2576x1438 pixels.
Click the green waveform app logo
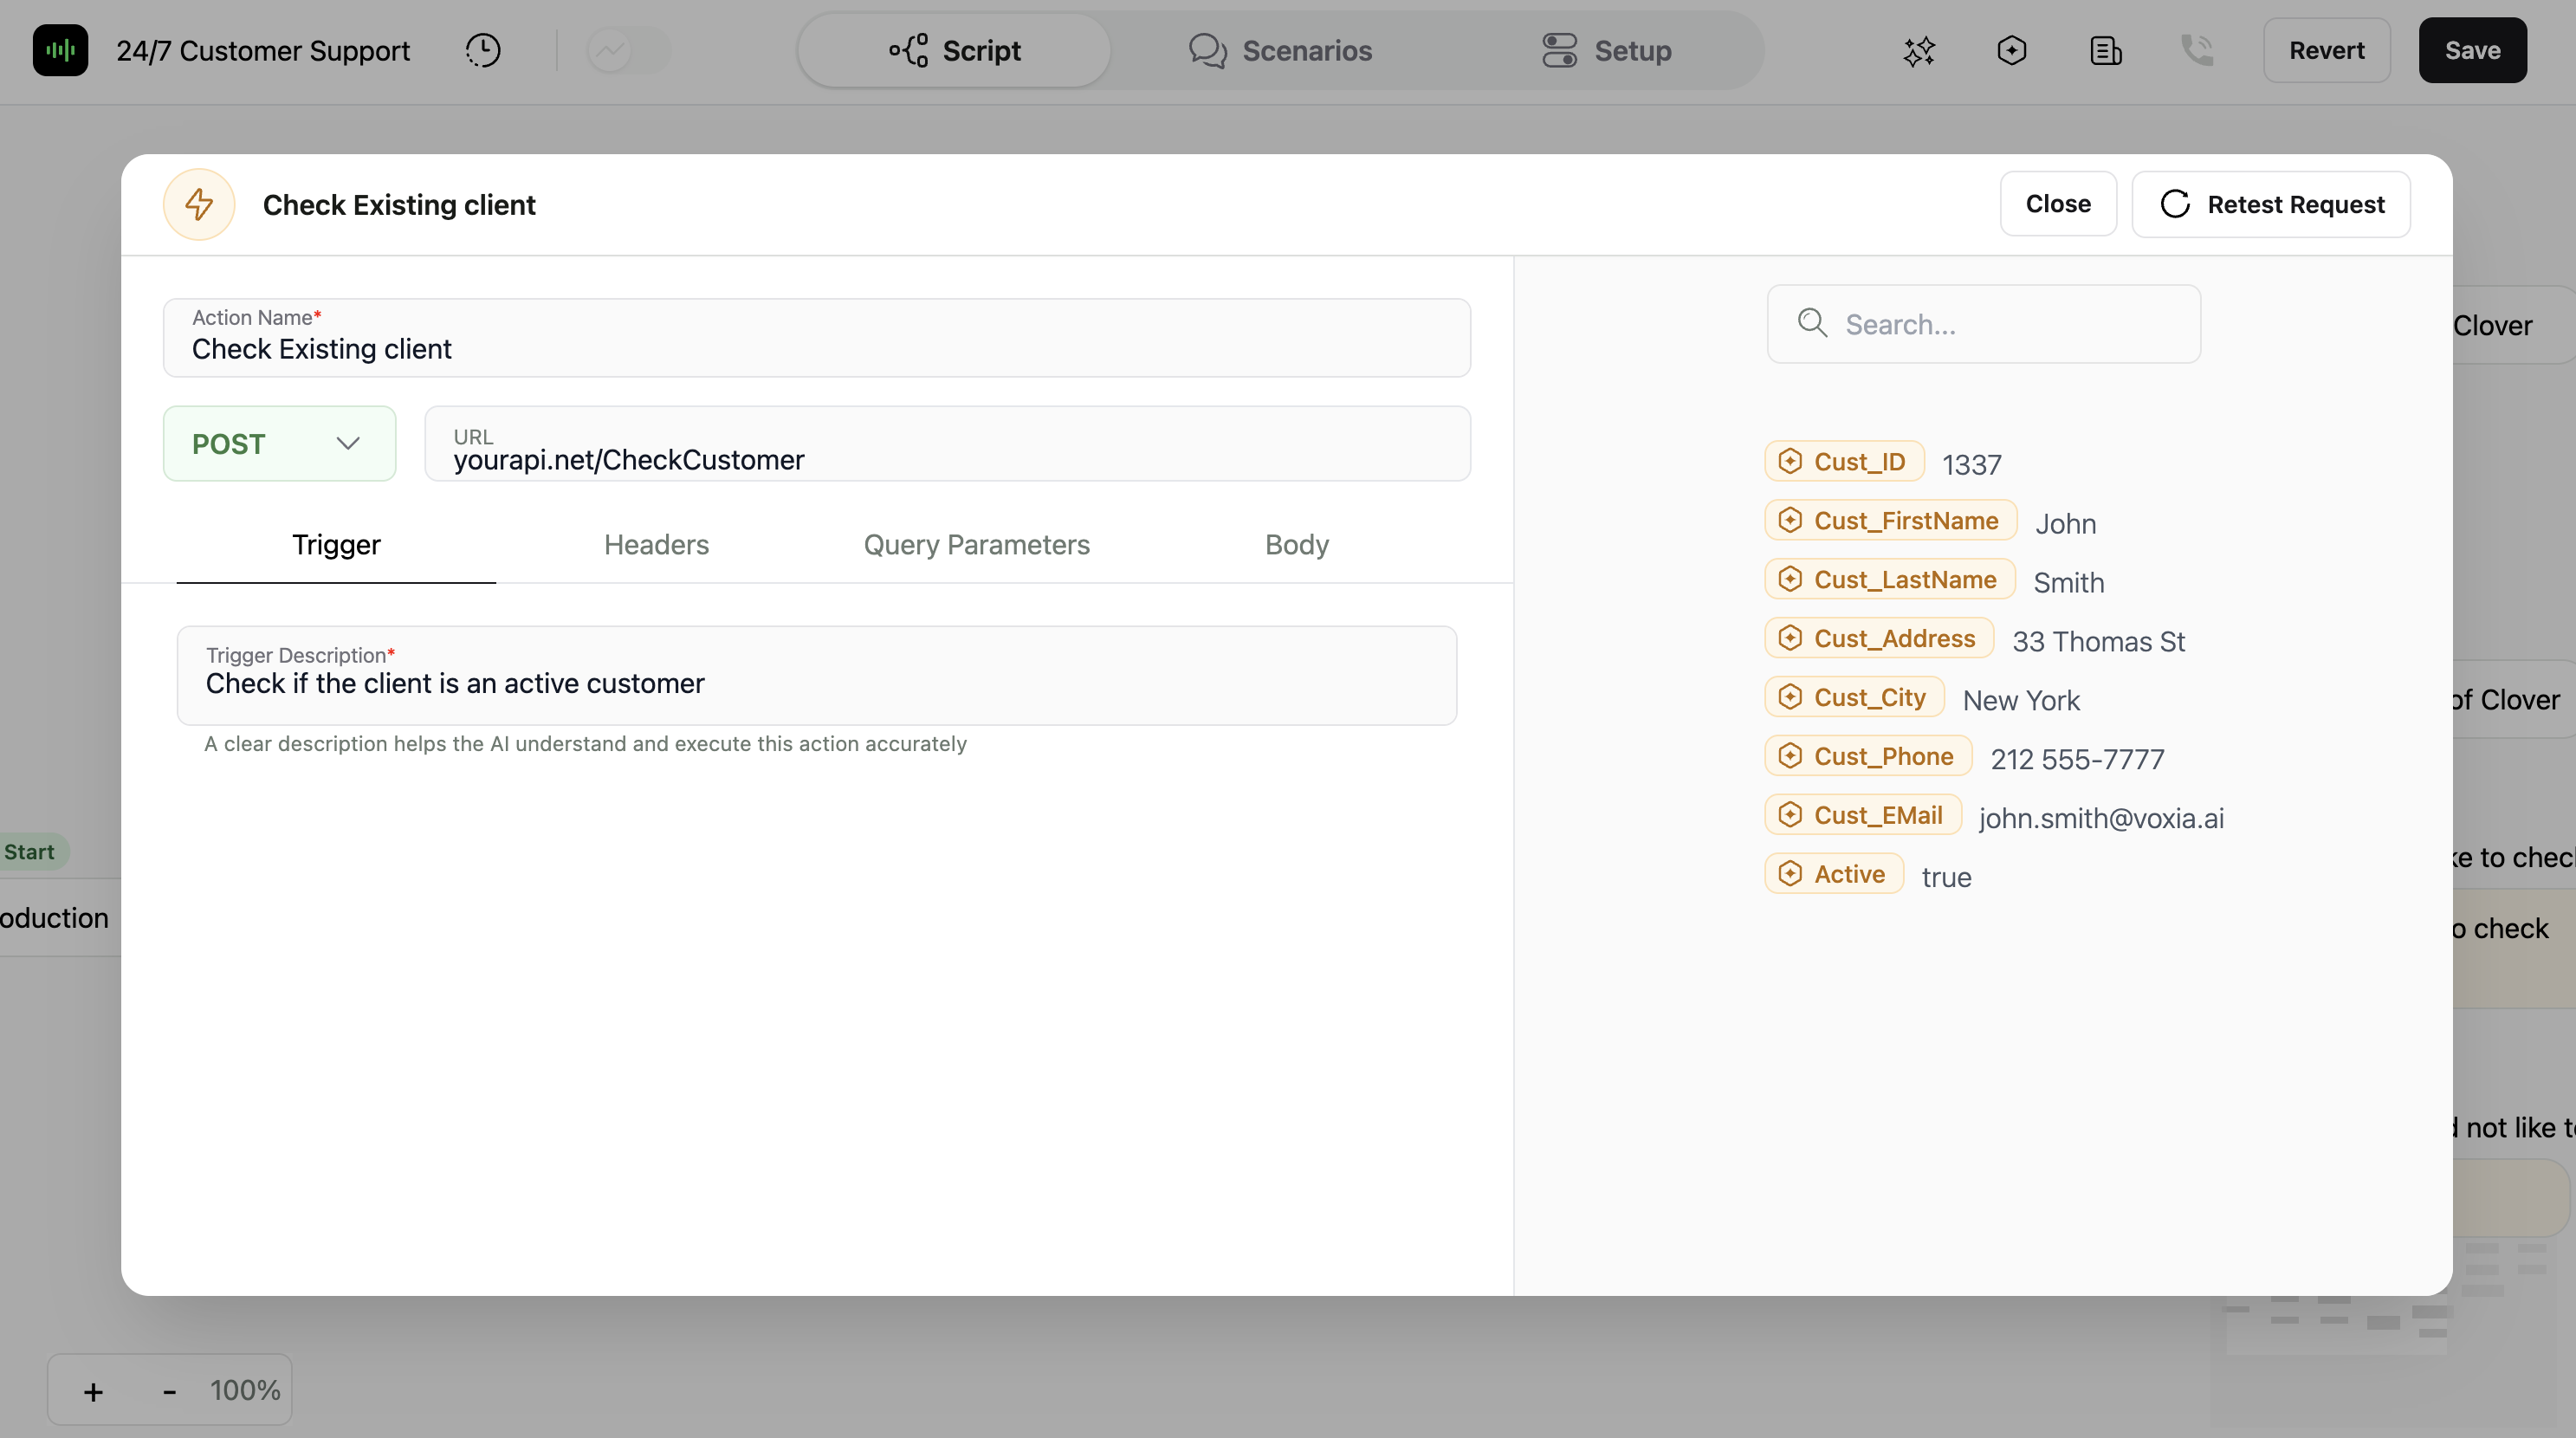point(60,50)
